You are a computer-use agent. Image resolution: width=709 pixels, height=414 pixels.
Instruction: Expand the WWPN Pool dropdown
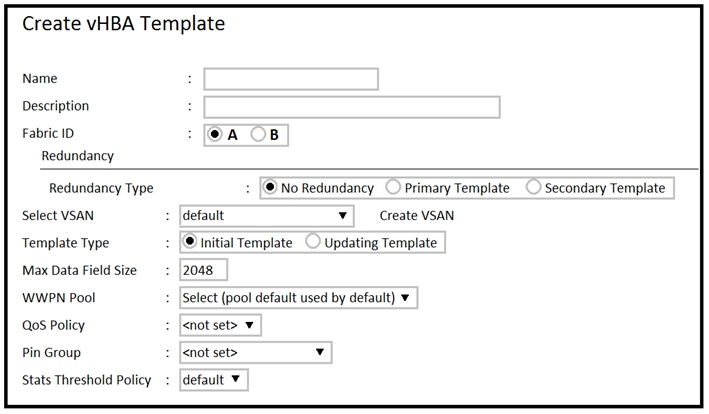(298, 297)
